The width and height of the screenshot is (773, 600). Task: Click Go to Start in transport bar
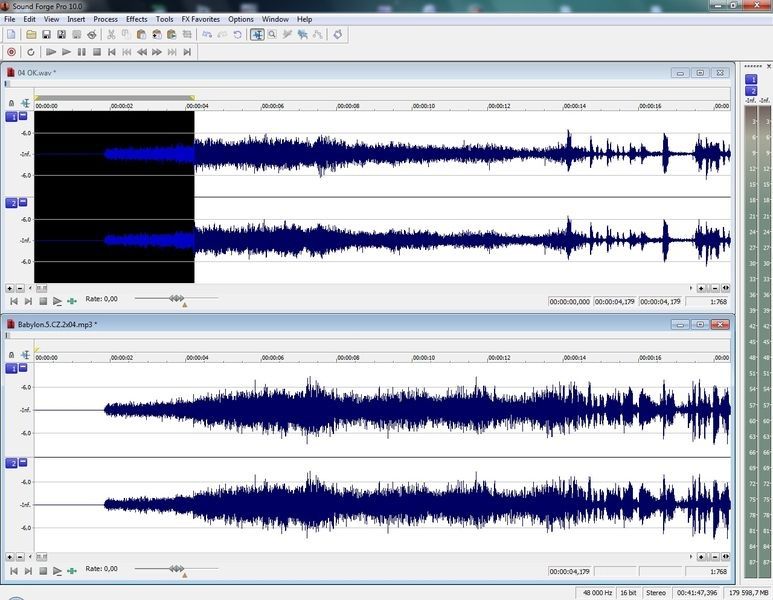click(x=112, y=52)
